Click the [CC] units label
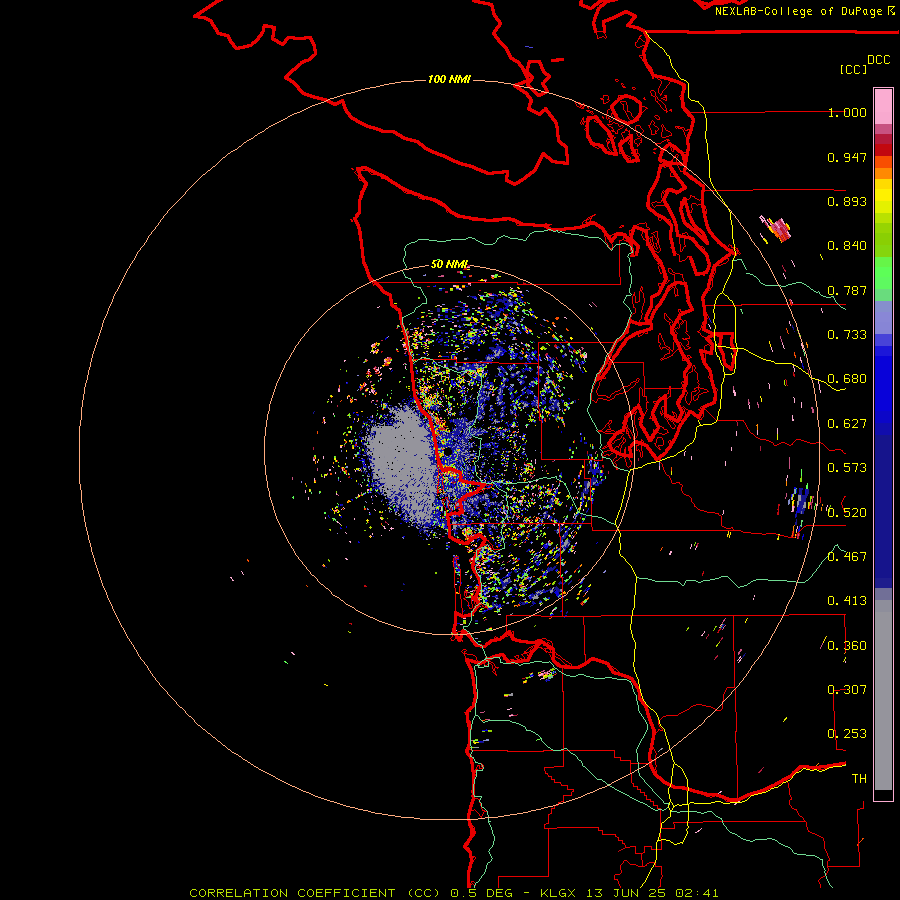This screenshot has width=900, height=900. click(854, 69)
